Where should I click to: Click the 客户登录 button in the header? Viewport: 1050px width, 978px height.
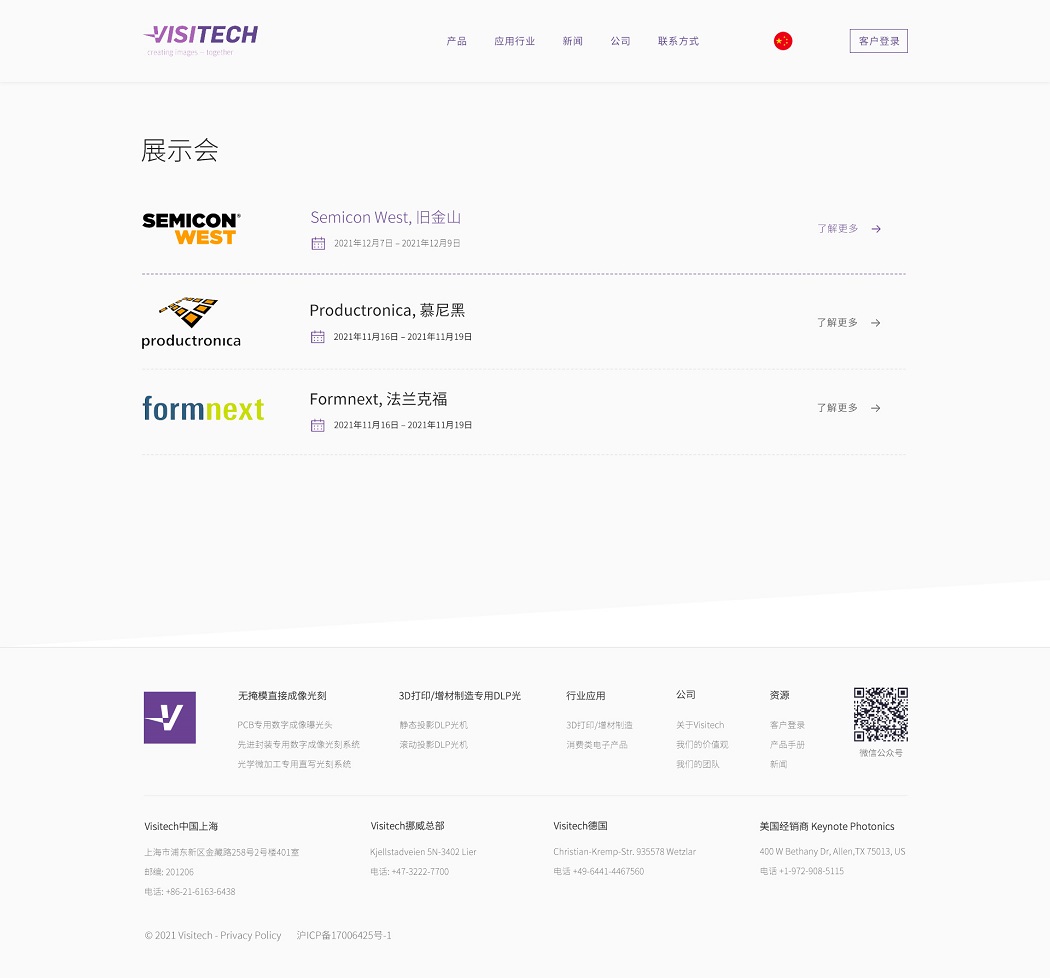879,41
